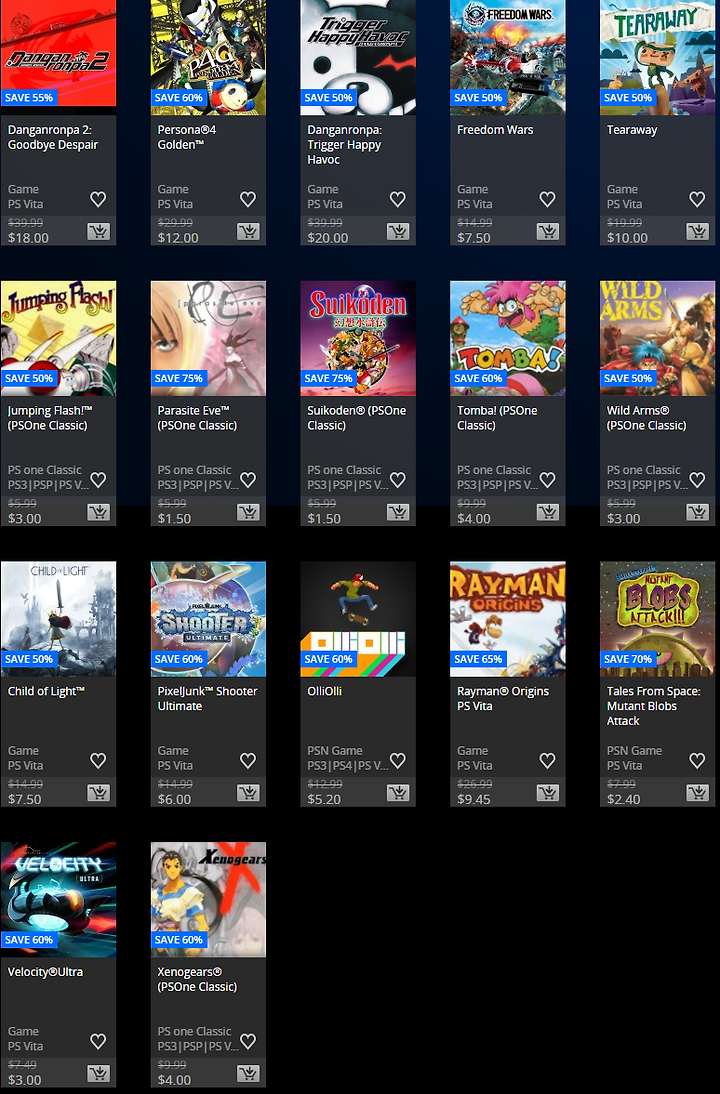Add Persona 4 Golden to cart
The width and height of the screenshot is (720, 1094).
pyautogui.click(x=248, y=232)
